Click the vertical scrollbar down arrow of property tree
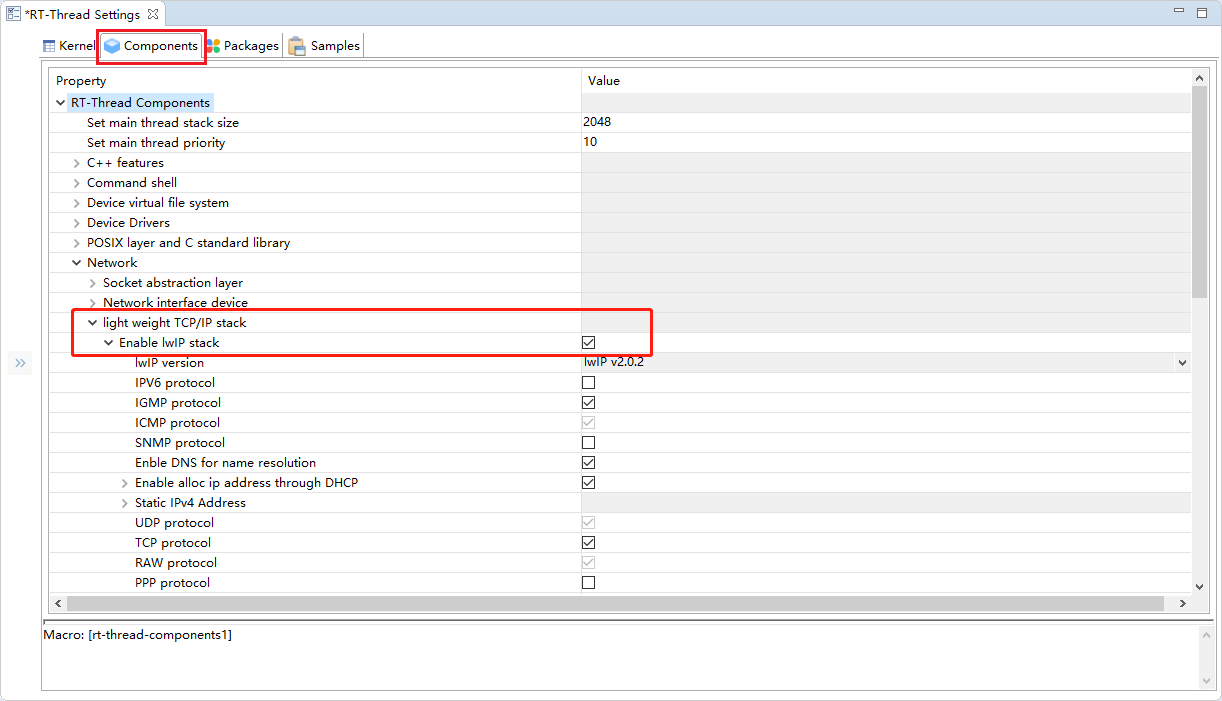Viewport: 1222px width, 701px height. click(x=1200, y=587)
